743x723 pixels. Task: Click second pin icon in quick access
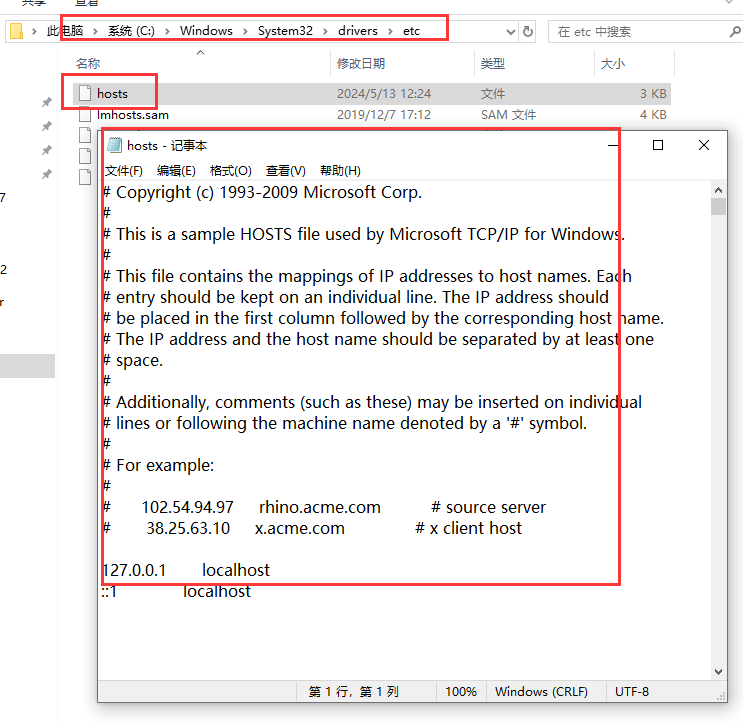pos(46,126)
